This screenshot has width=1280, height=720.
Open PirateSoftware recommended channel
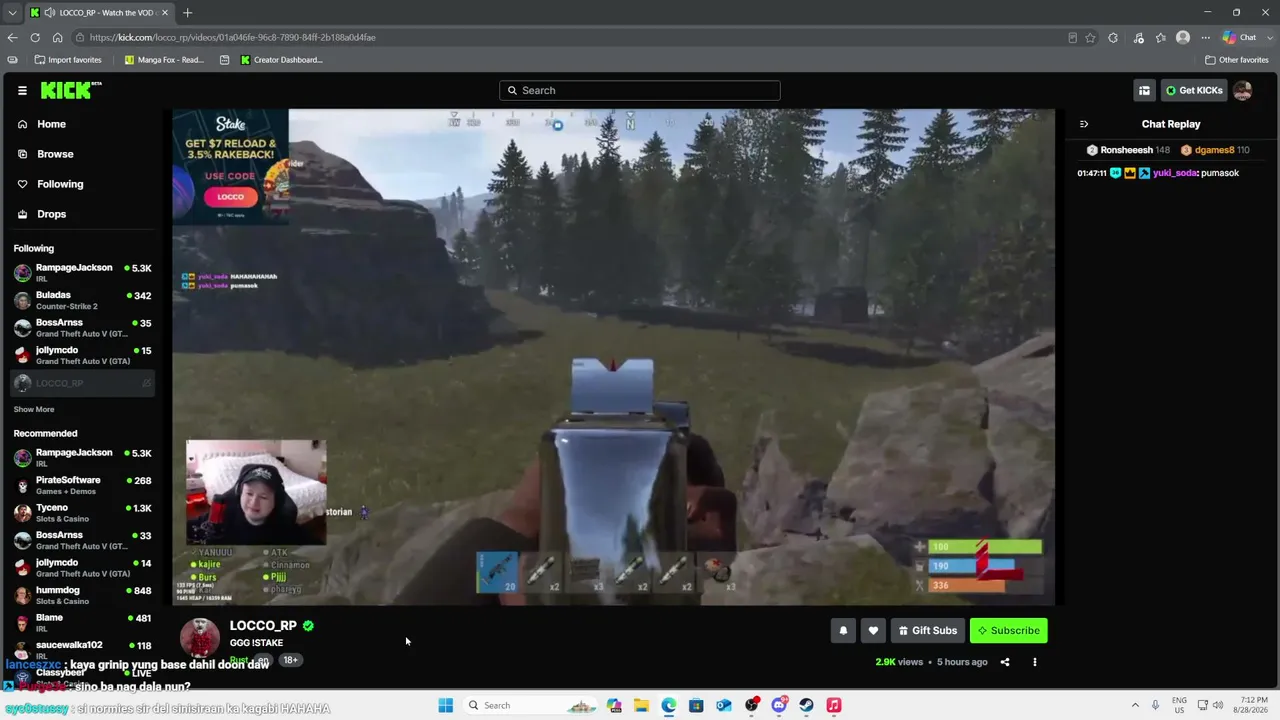(83, 485)
